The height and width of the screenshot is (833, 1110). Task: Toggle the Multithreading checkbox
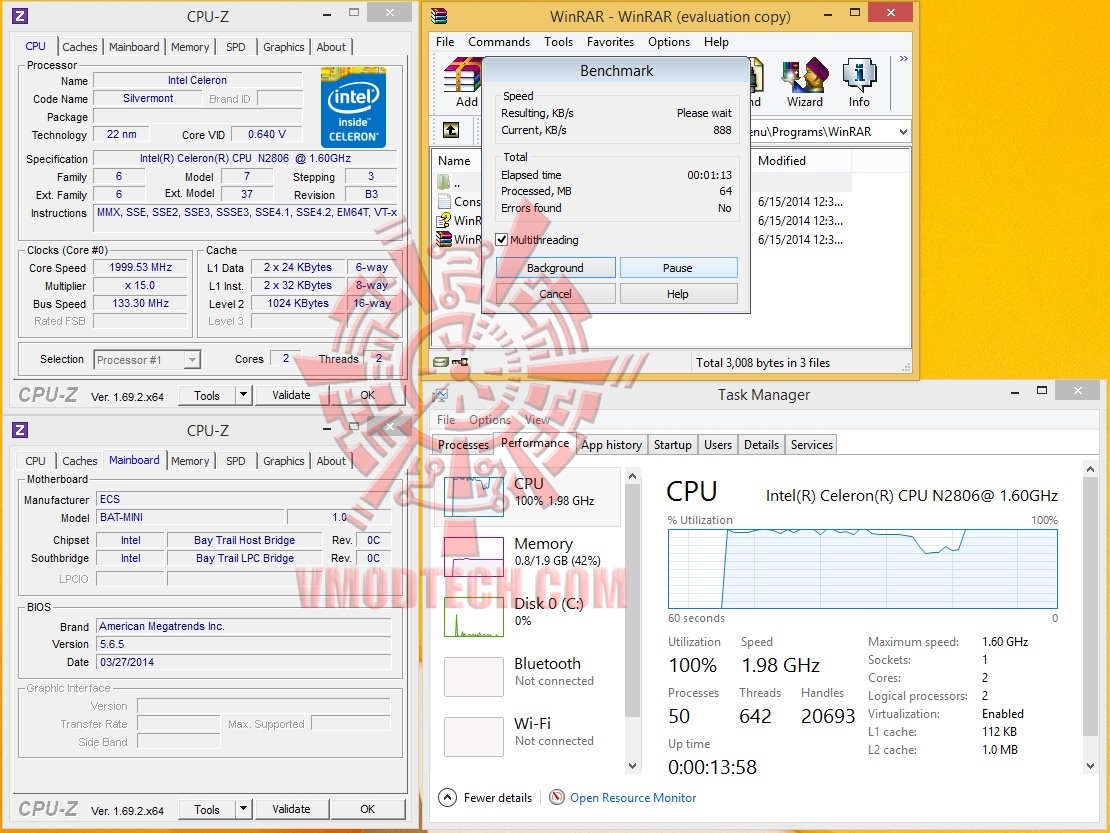(x=502, y=240)
